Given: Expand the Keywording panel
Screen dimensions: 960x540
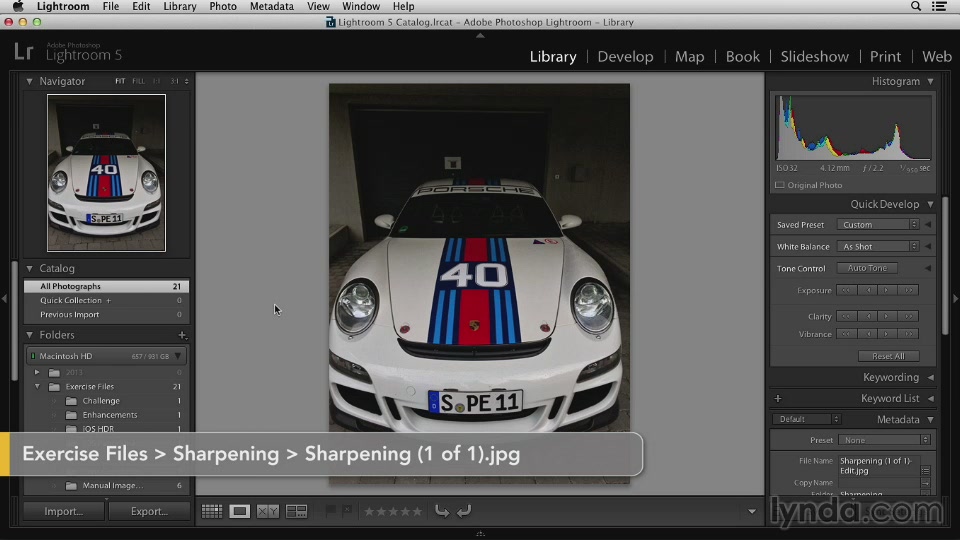Looking at the screenshot, I should pos(931,377).
